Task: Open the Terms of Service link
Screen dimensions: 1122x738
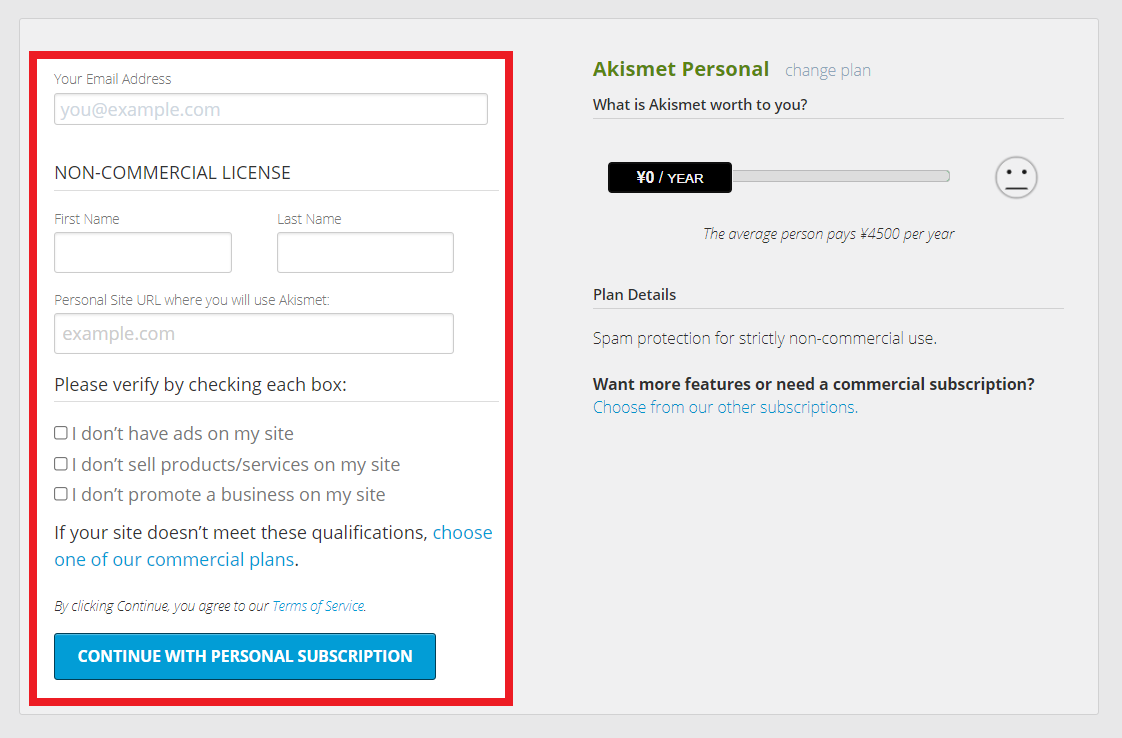Action: point(318,606)
